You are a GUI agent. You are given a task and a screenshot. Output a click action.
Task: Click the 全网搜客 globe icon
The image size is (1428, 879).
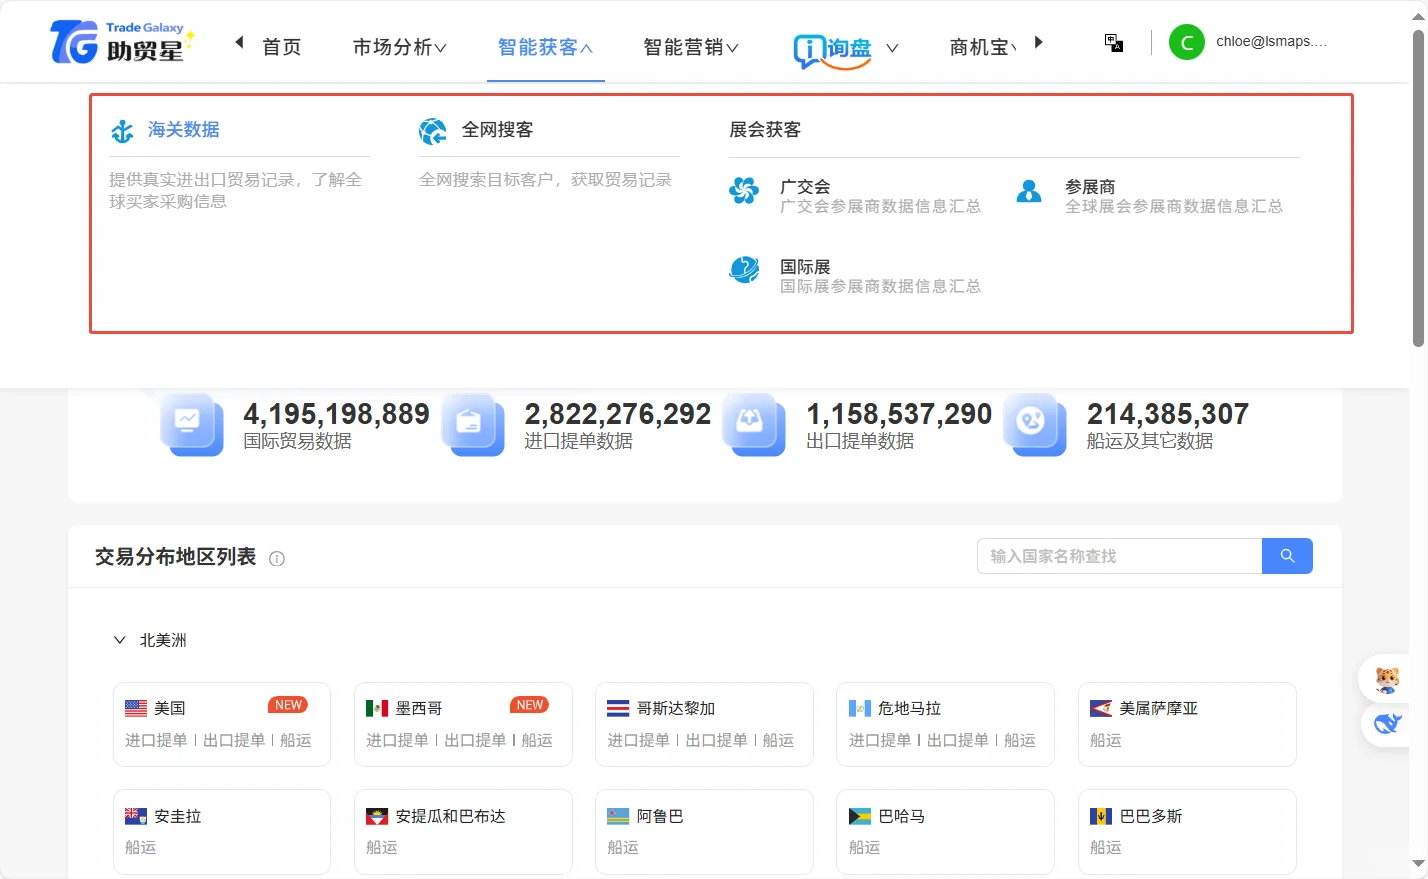click(x=432, y=130)
